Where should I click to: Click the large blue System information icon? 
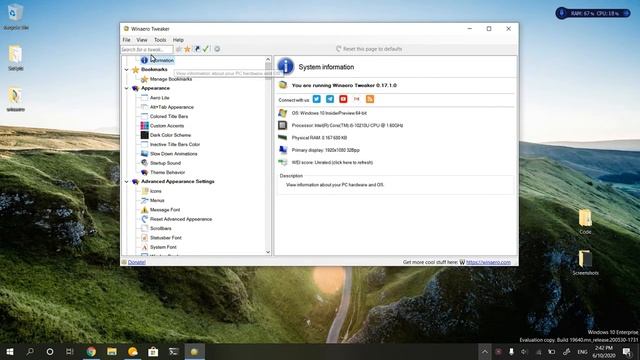[286, 67]
